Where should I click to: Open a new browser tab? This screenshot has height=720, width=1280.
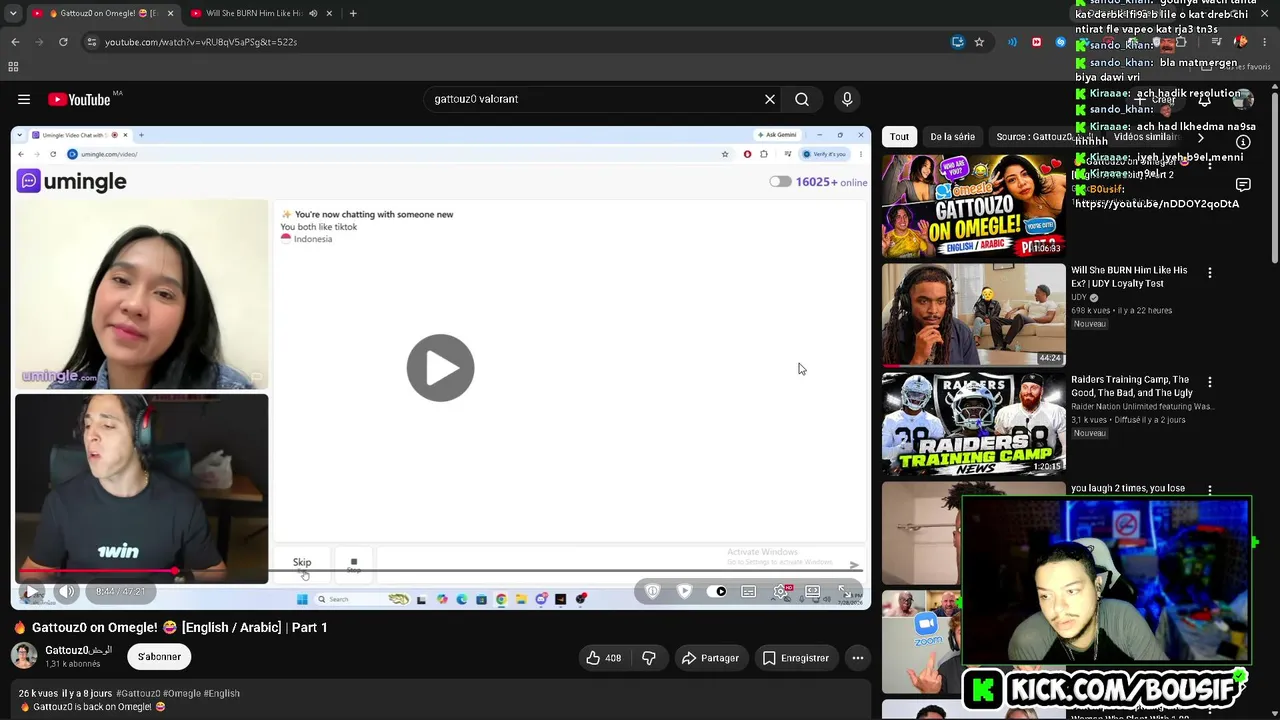pos(353,13)
